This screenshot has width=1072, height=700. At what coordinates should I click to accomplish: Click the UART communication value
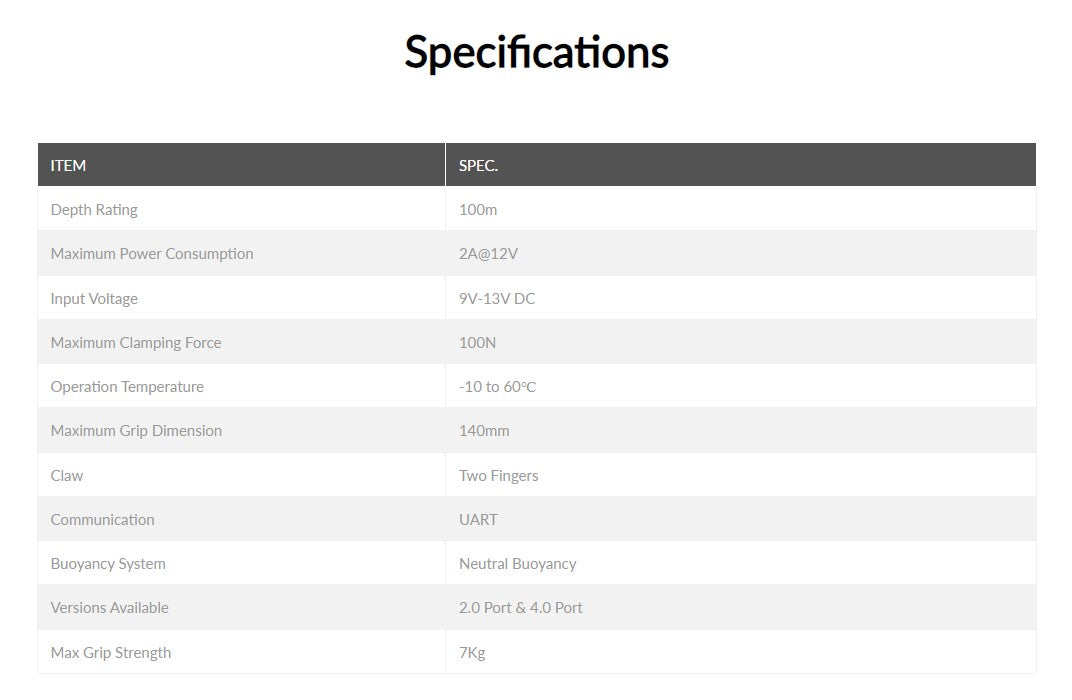click(x=478, y=520)
